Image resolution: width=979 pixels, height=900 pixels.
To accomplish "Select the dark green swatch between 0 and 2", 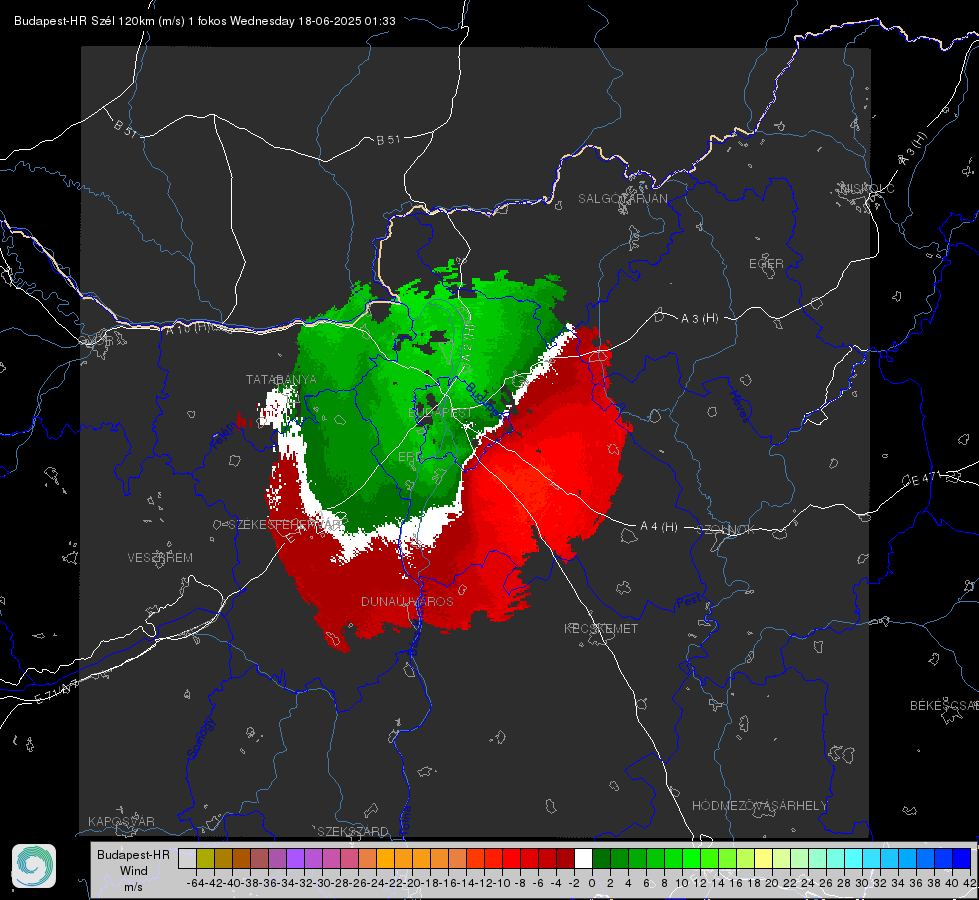I will 601,858.
